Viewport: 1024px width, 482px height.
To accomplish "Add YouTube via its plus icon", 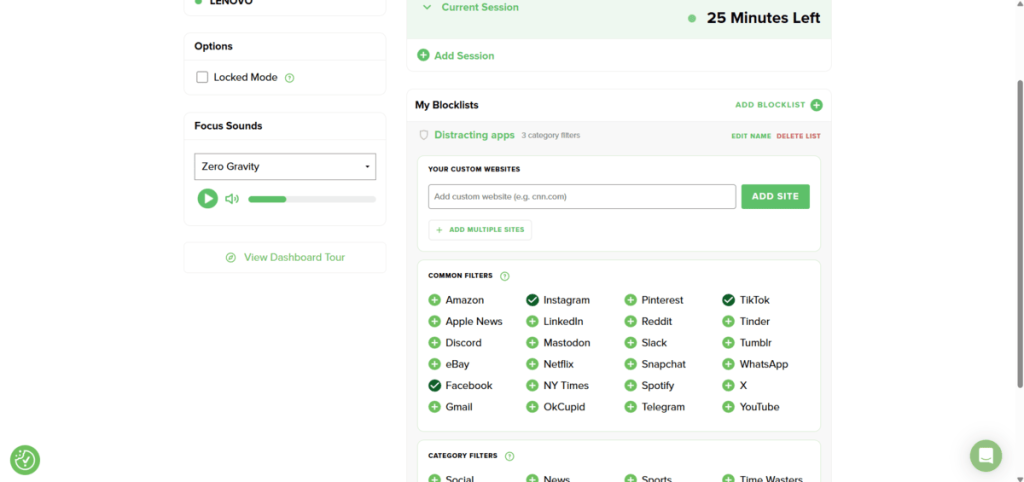I will click(728, 407).
